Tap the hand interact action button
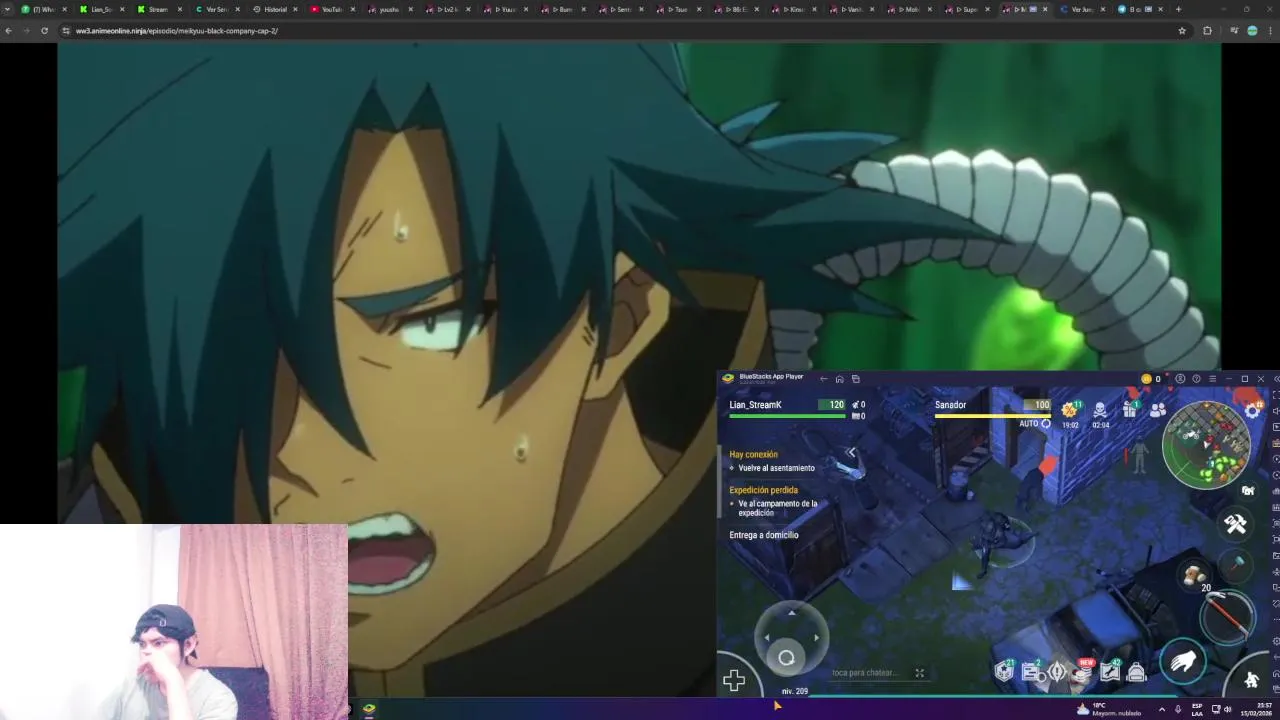This screenshot has width=1280, height=720. (1183, 662)
